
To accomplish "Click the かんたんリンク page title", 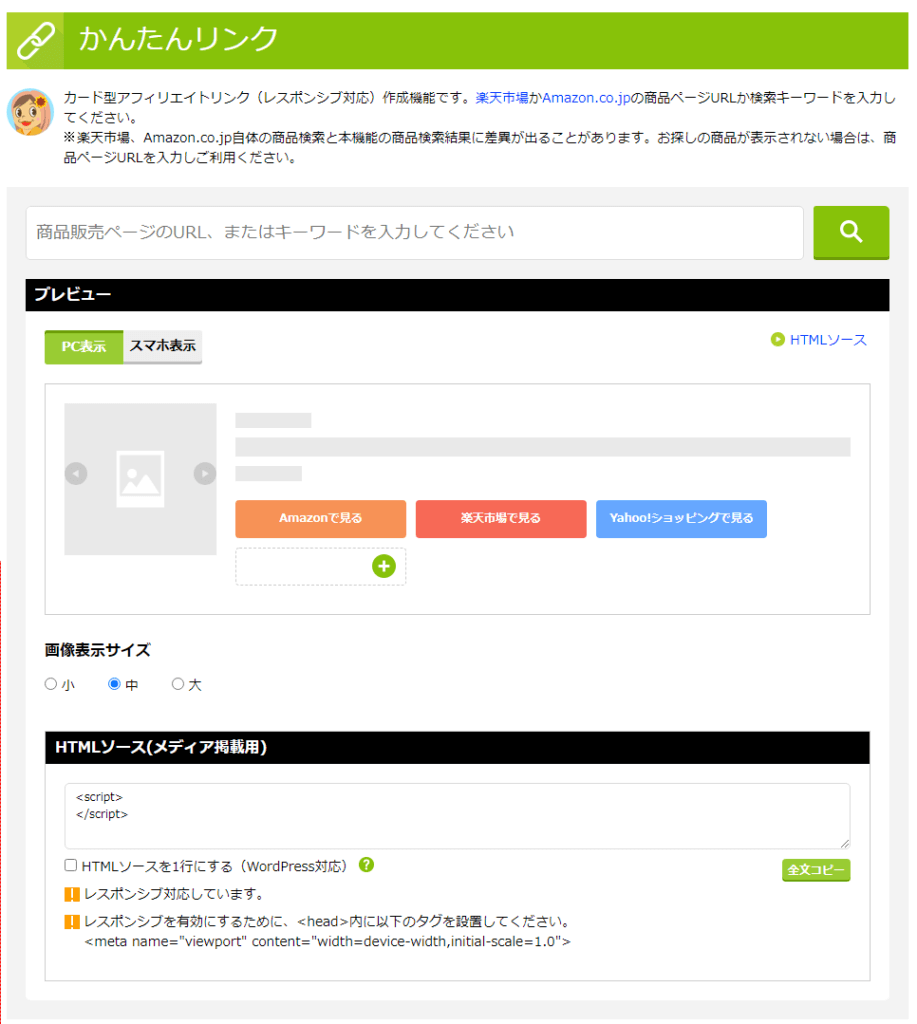I will pyautogui.click(x=178, y=39).
